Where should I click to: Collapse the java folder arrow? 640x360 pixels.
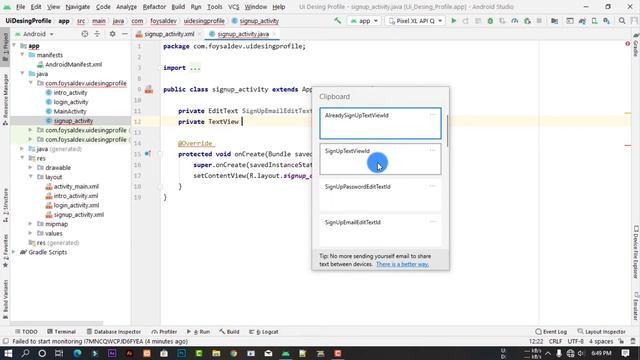coord(22,73)
